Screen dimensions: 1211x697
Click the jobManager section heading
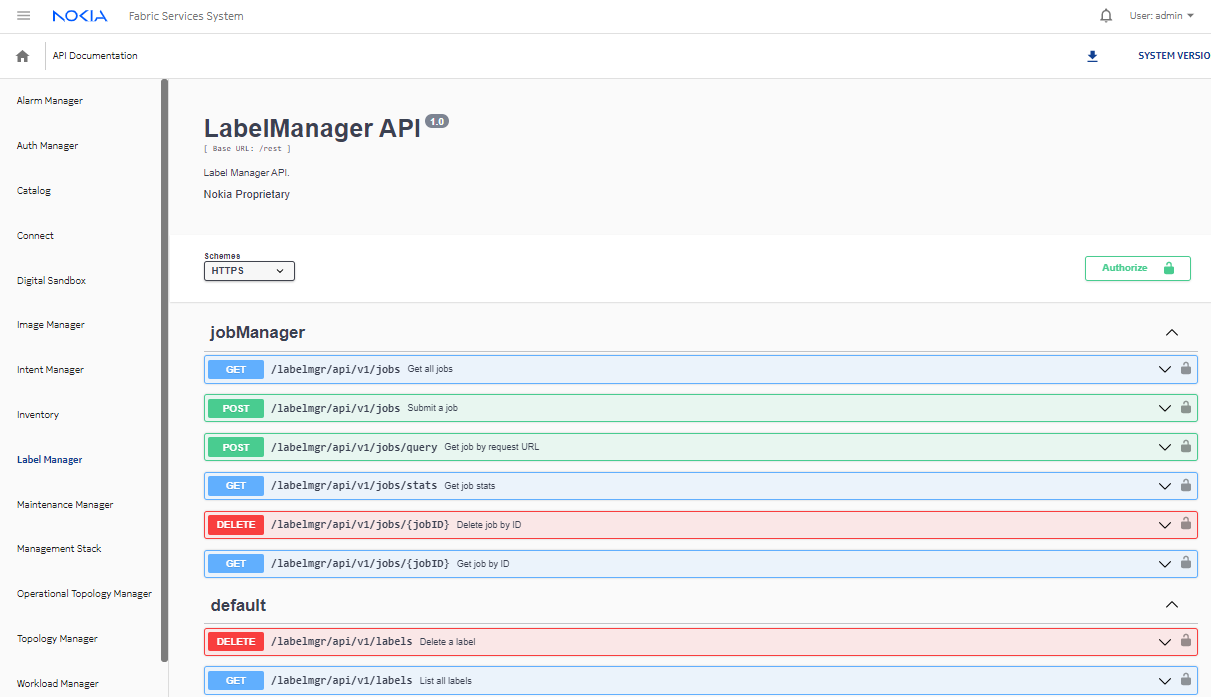(x=257, y=332)
